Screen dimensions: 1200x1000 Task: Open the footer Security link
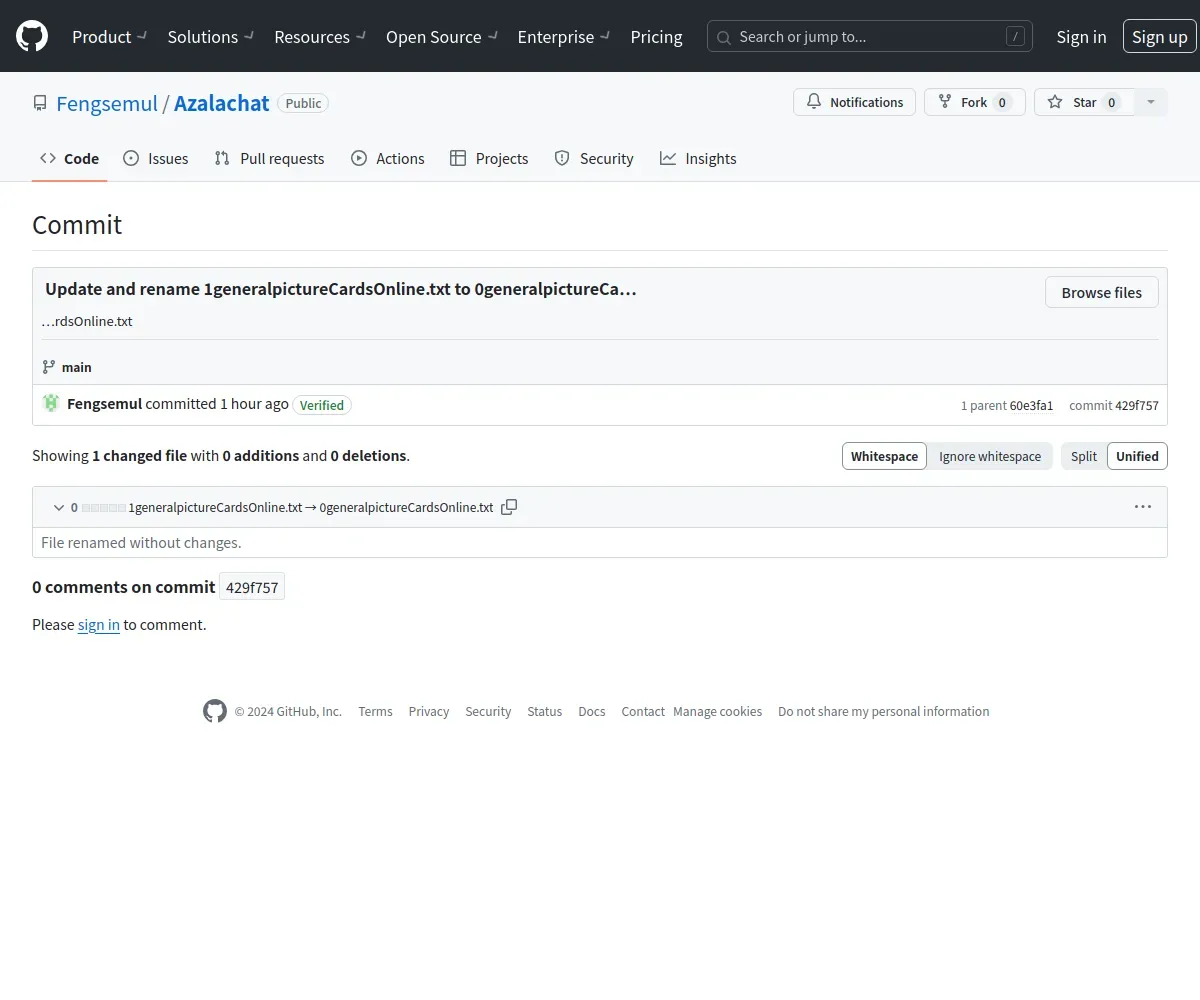(488, 711)
